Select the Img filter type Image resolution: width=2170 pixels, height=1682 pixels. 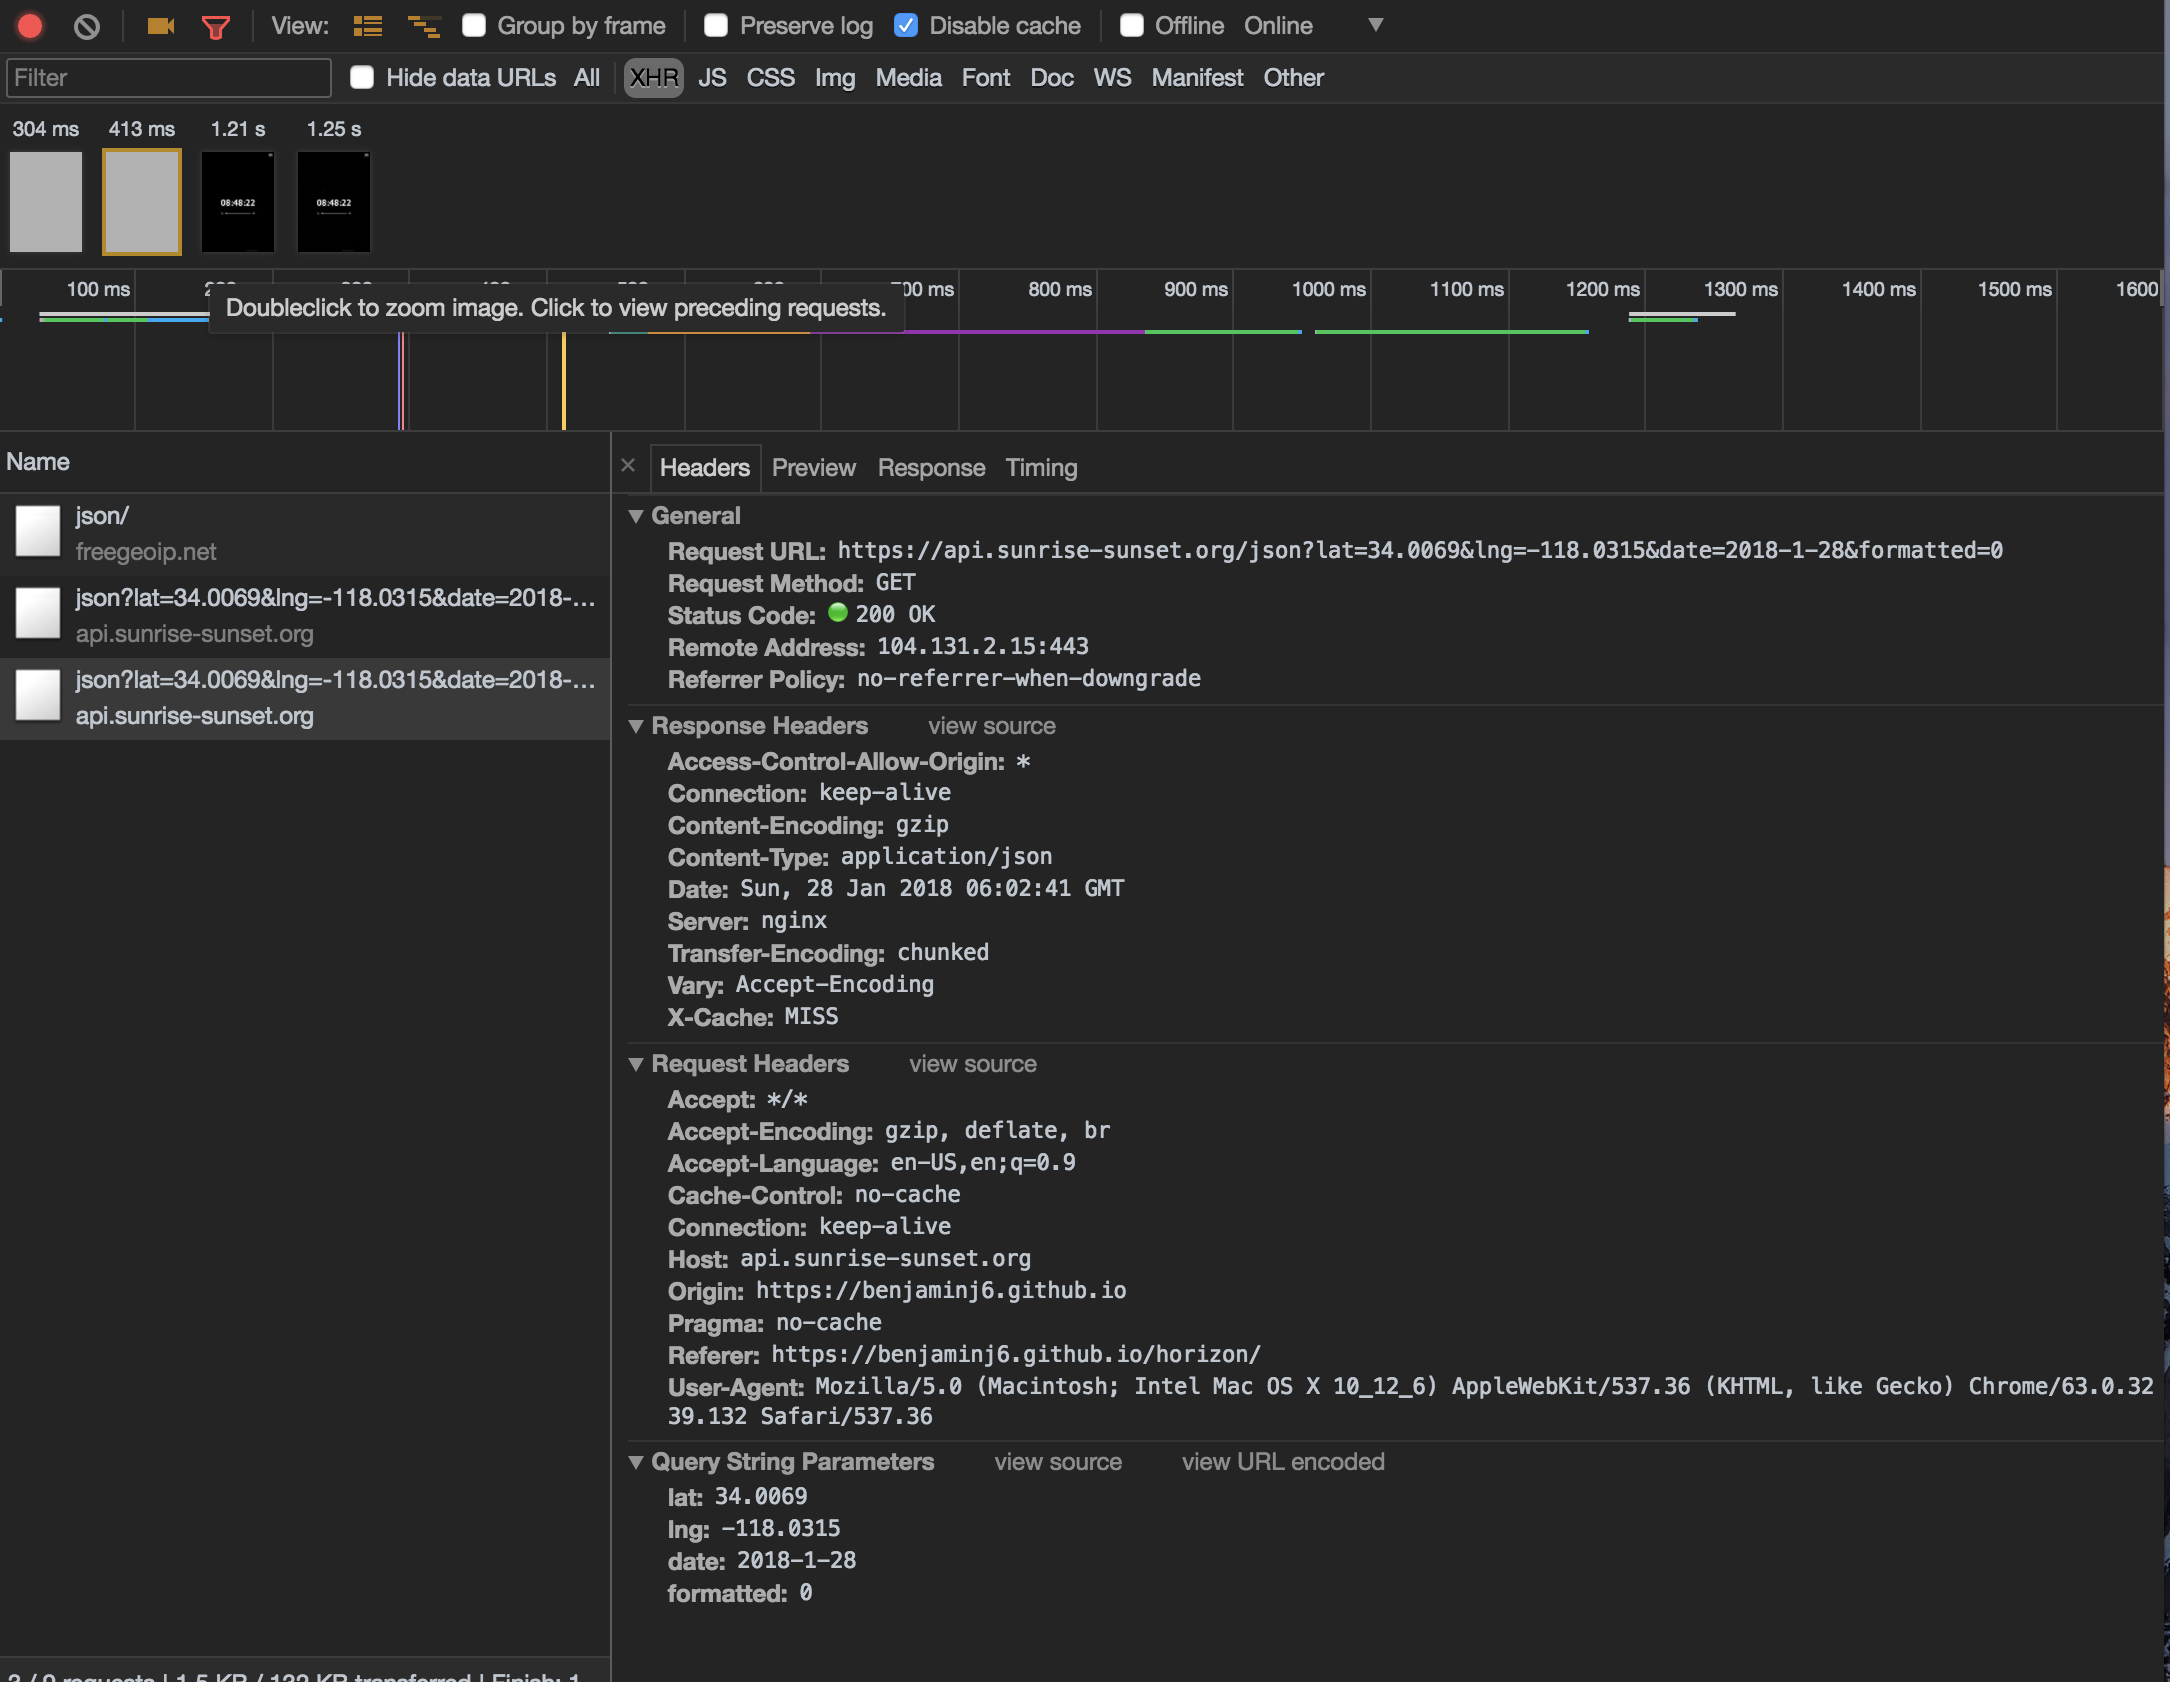[835, 78]
